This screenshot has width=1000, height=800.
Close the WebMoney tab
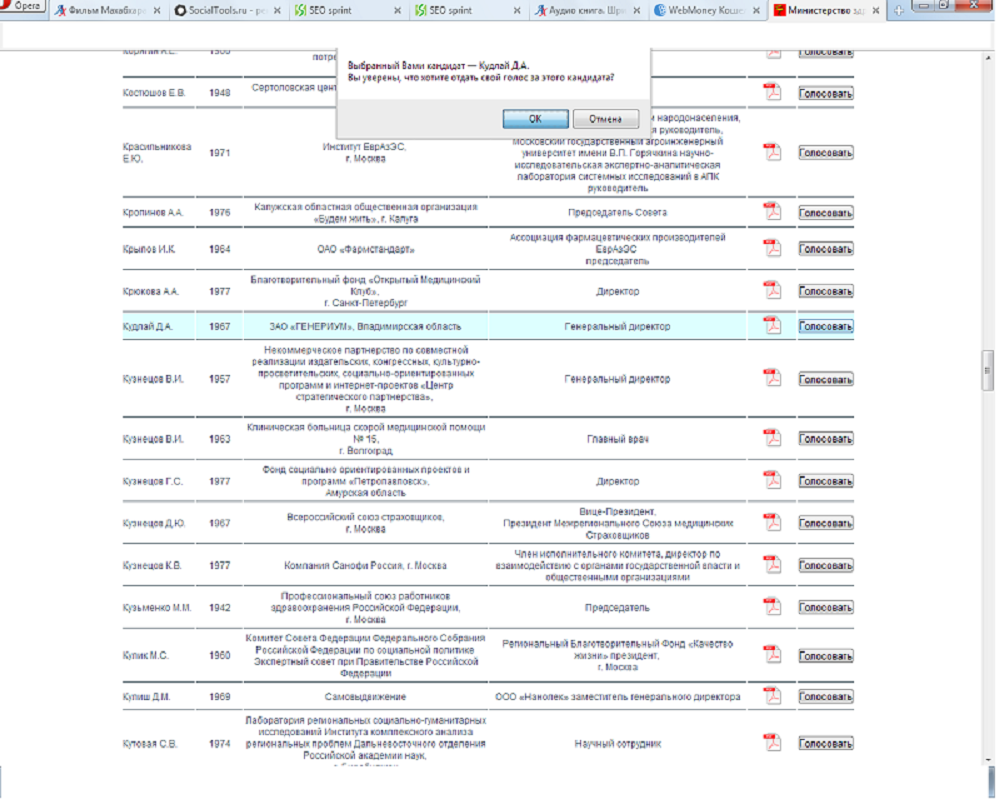pos(756,11)
